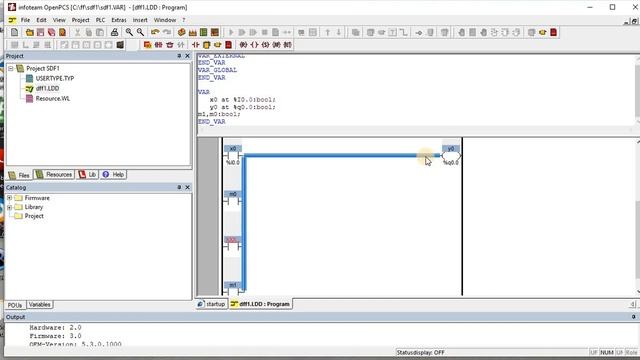Click the dark cube icon in second toolbar
This screenshot has width=640, height=360.
pos(120,44)
